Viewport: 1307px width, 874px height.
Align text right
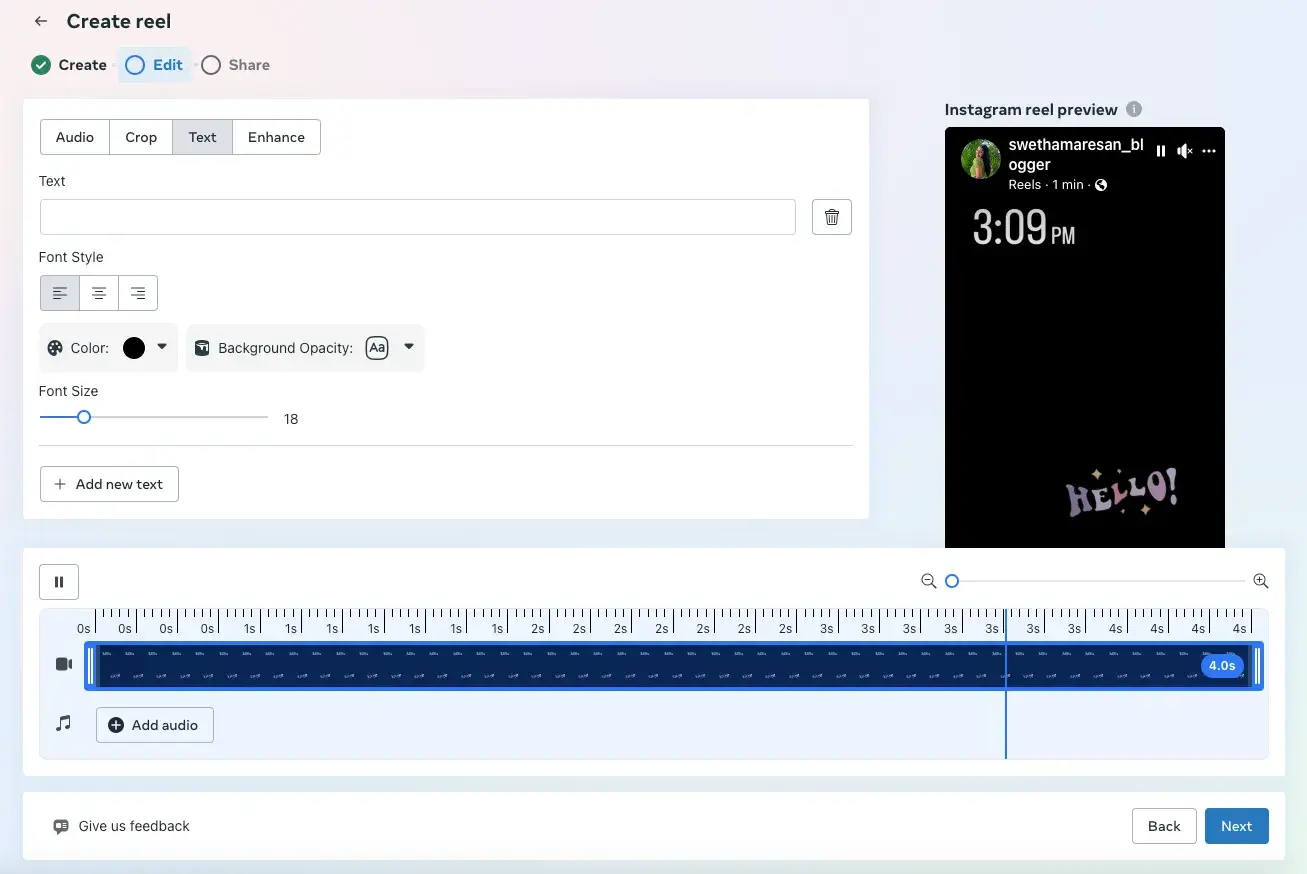138,293
